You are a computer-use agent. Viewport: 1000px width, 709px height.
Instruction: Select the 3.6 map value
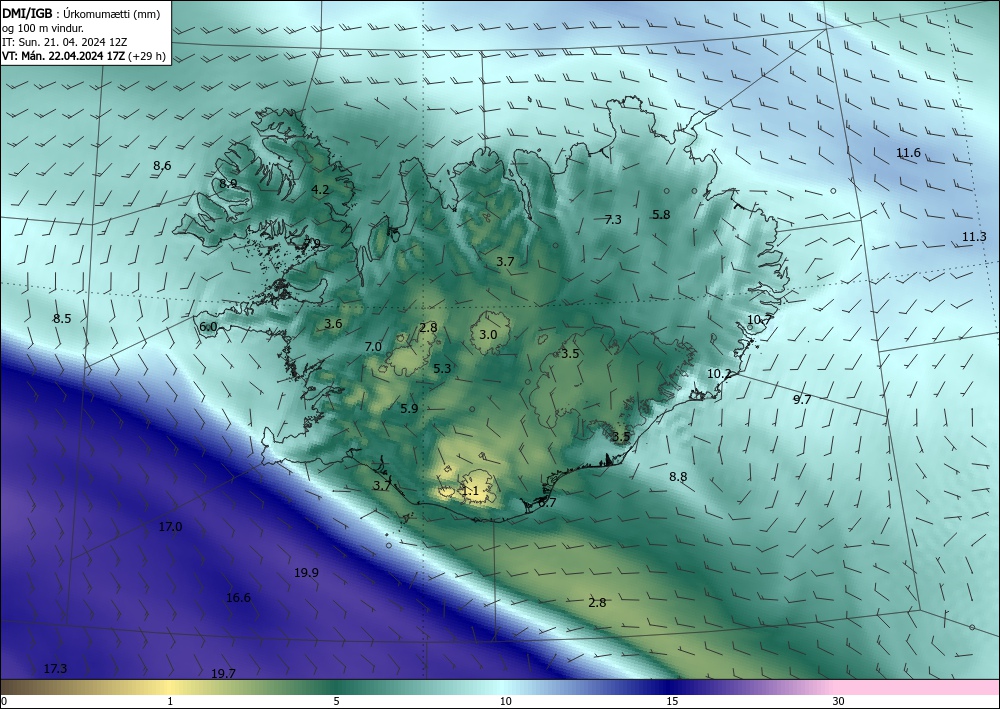pos(333,324)
